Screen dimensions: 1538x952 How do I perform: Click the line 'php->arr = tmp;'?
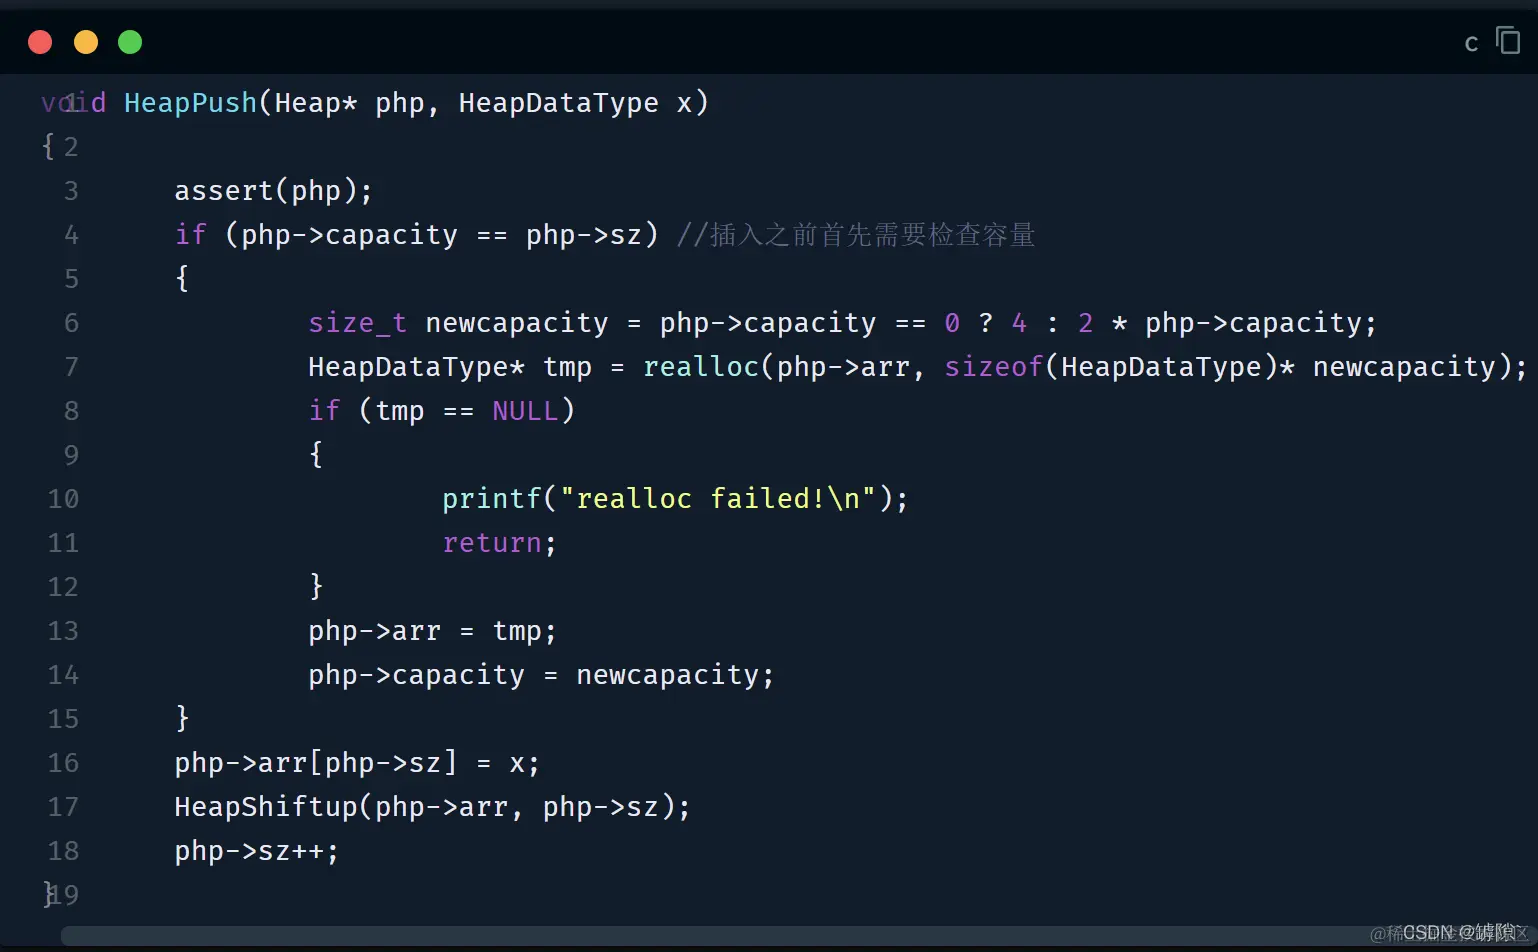coord(432,631)
